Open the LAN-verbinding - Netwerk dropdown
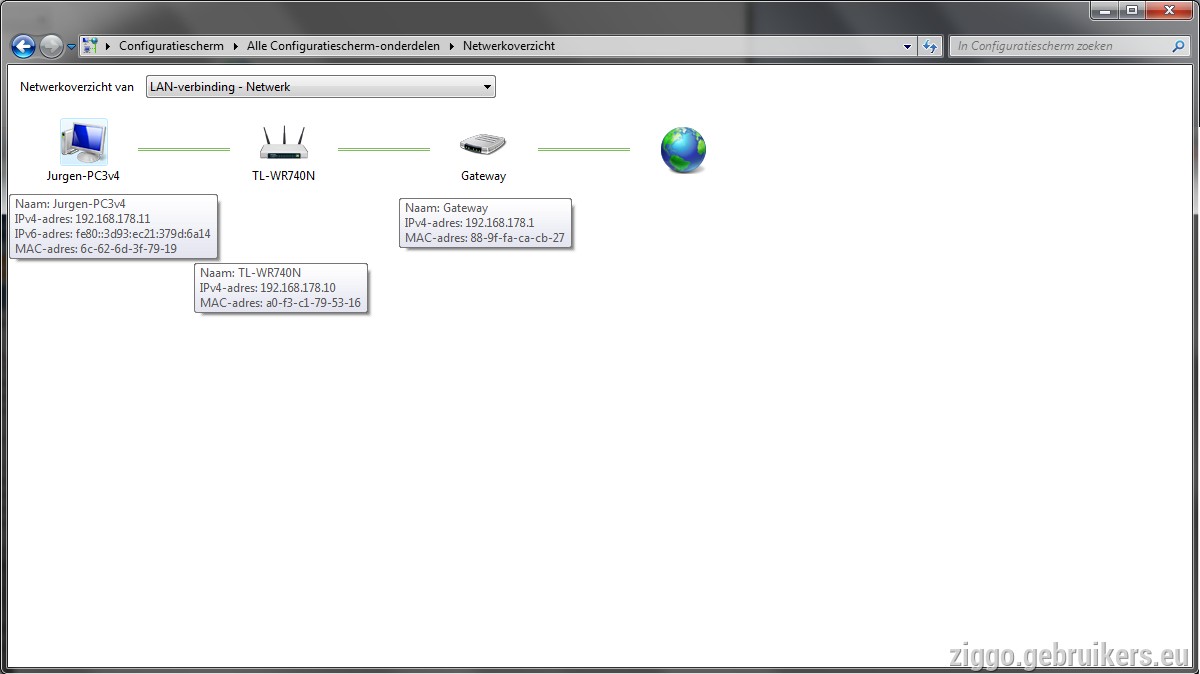The width and height of the screenshot is (1200, 674). coord(320,87)
